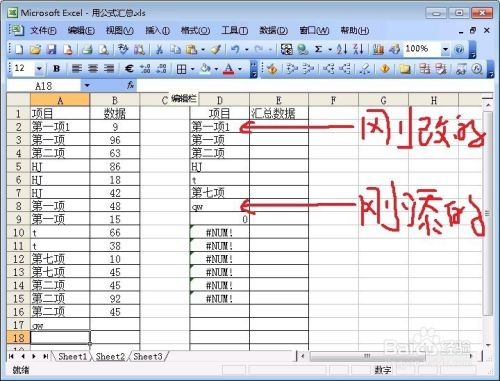Click the horizontal scrollbar thumb

tap(367, 356)
